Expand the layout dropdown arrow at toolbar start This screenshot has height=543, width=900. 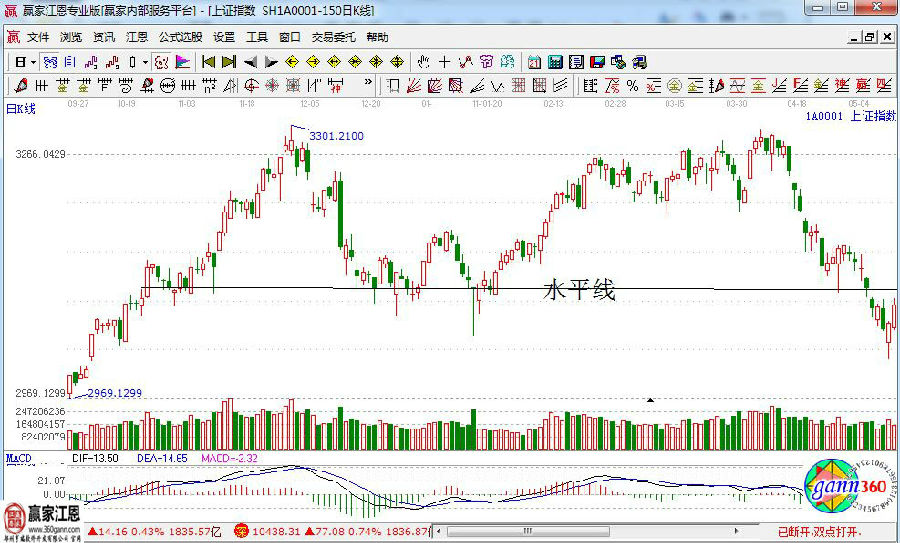(x=32, y=62)
